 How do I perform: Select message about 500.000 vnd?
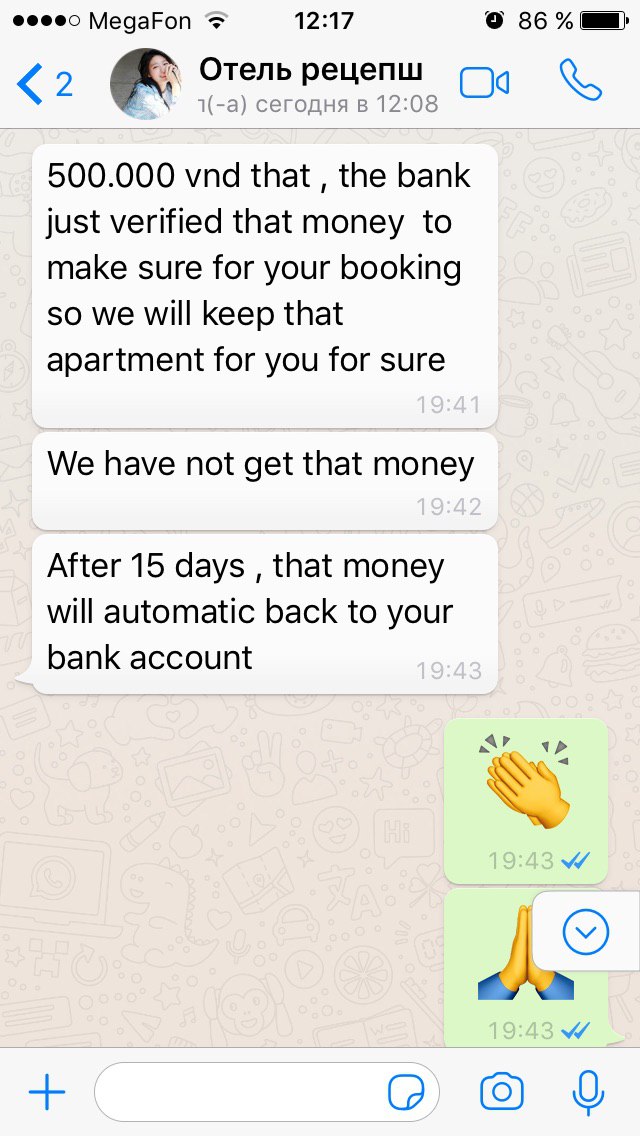(265, 285)
